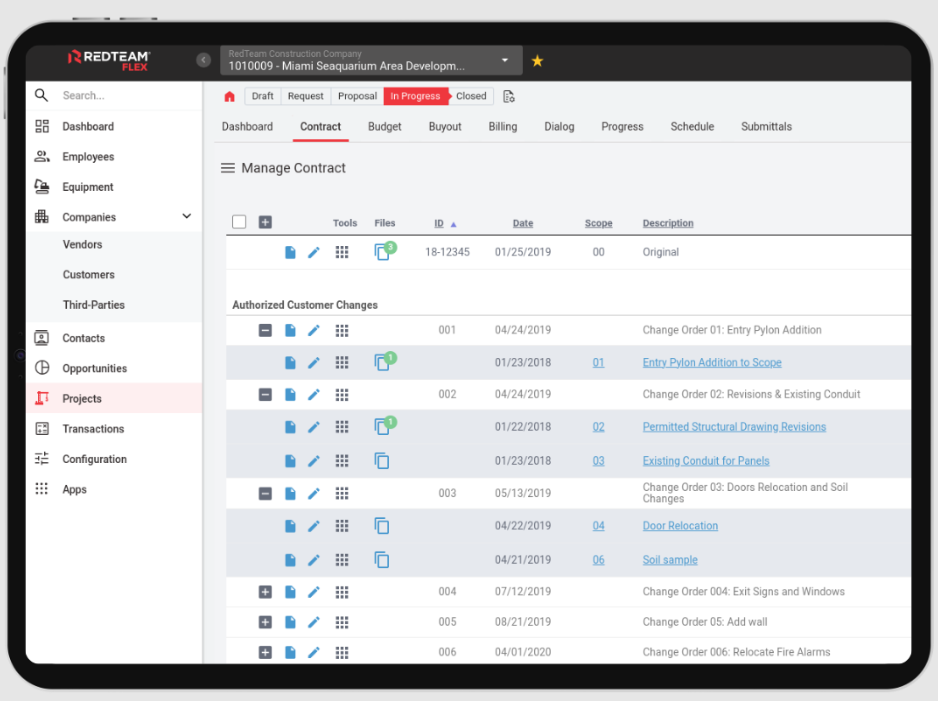938x701 pixels.
Task: Collapse Change Order 02: Revisions & Existing Conduit
Action: (x=265, y=394)
